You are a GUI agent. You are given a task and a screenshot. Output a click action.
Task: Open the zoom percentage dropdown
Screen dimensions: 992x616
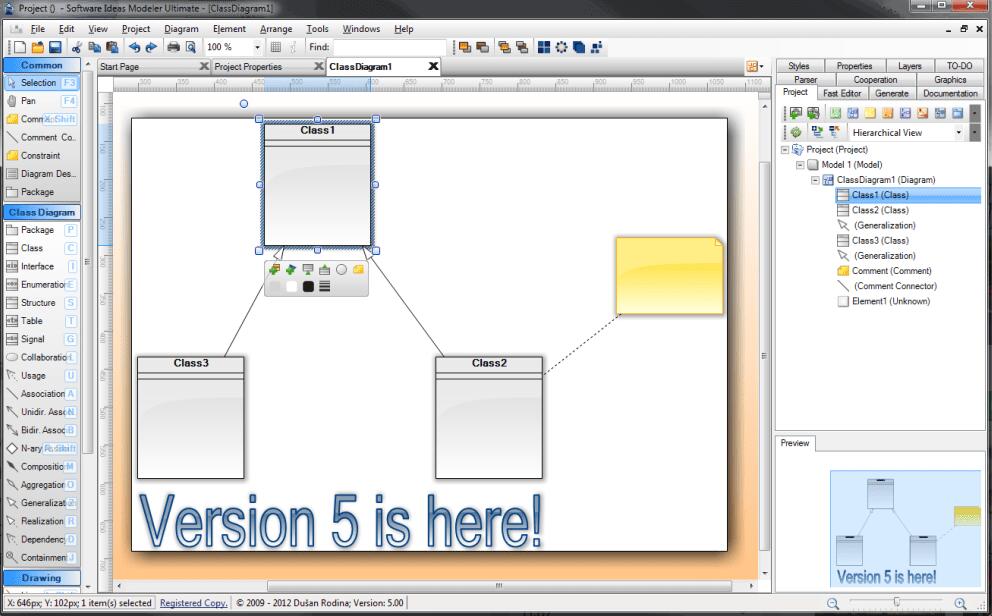click(257, 47)
